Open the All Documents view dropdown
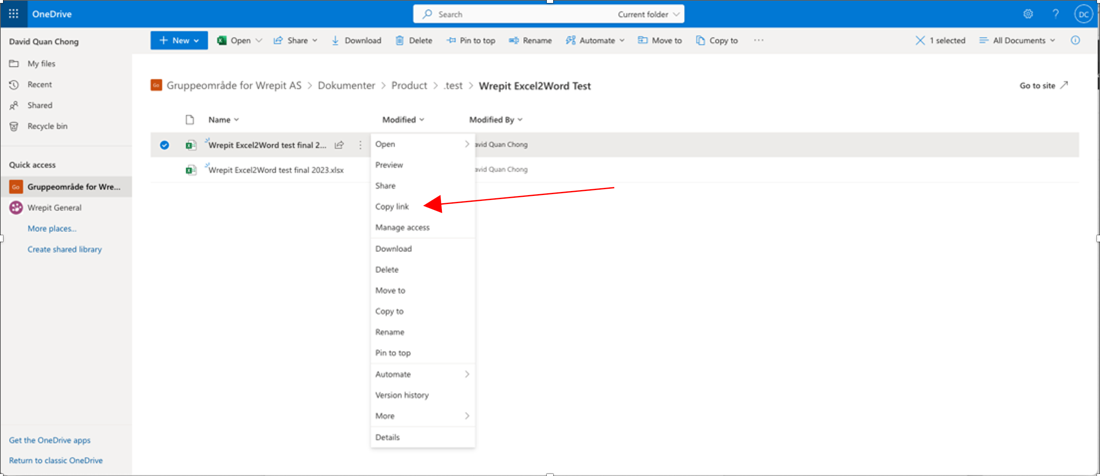Screen dimensions: 1100x476 point(1017,41)
